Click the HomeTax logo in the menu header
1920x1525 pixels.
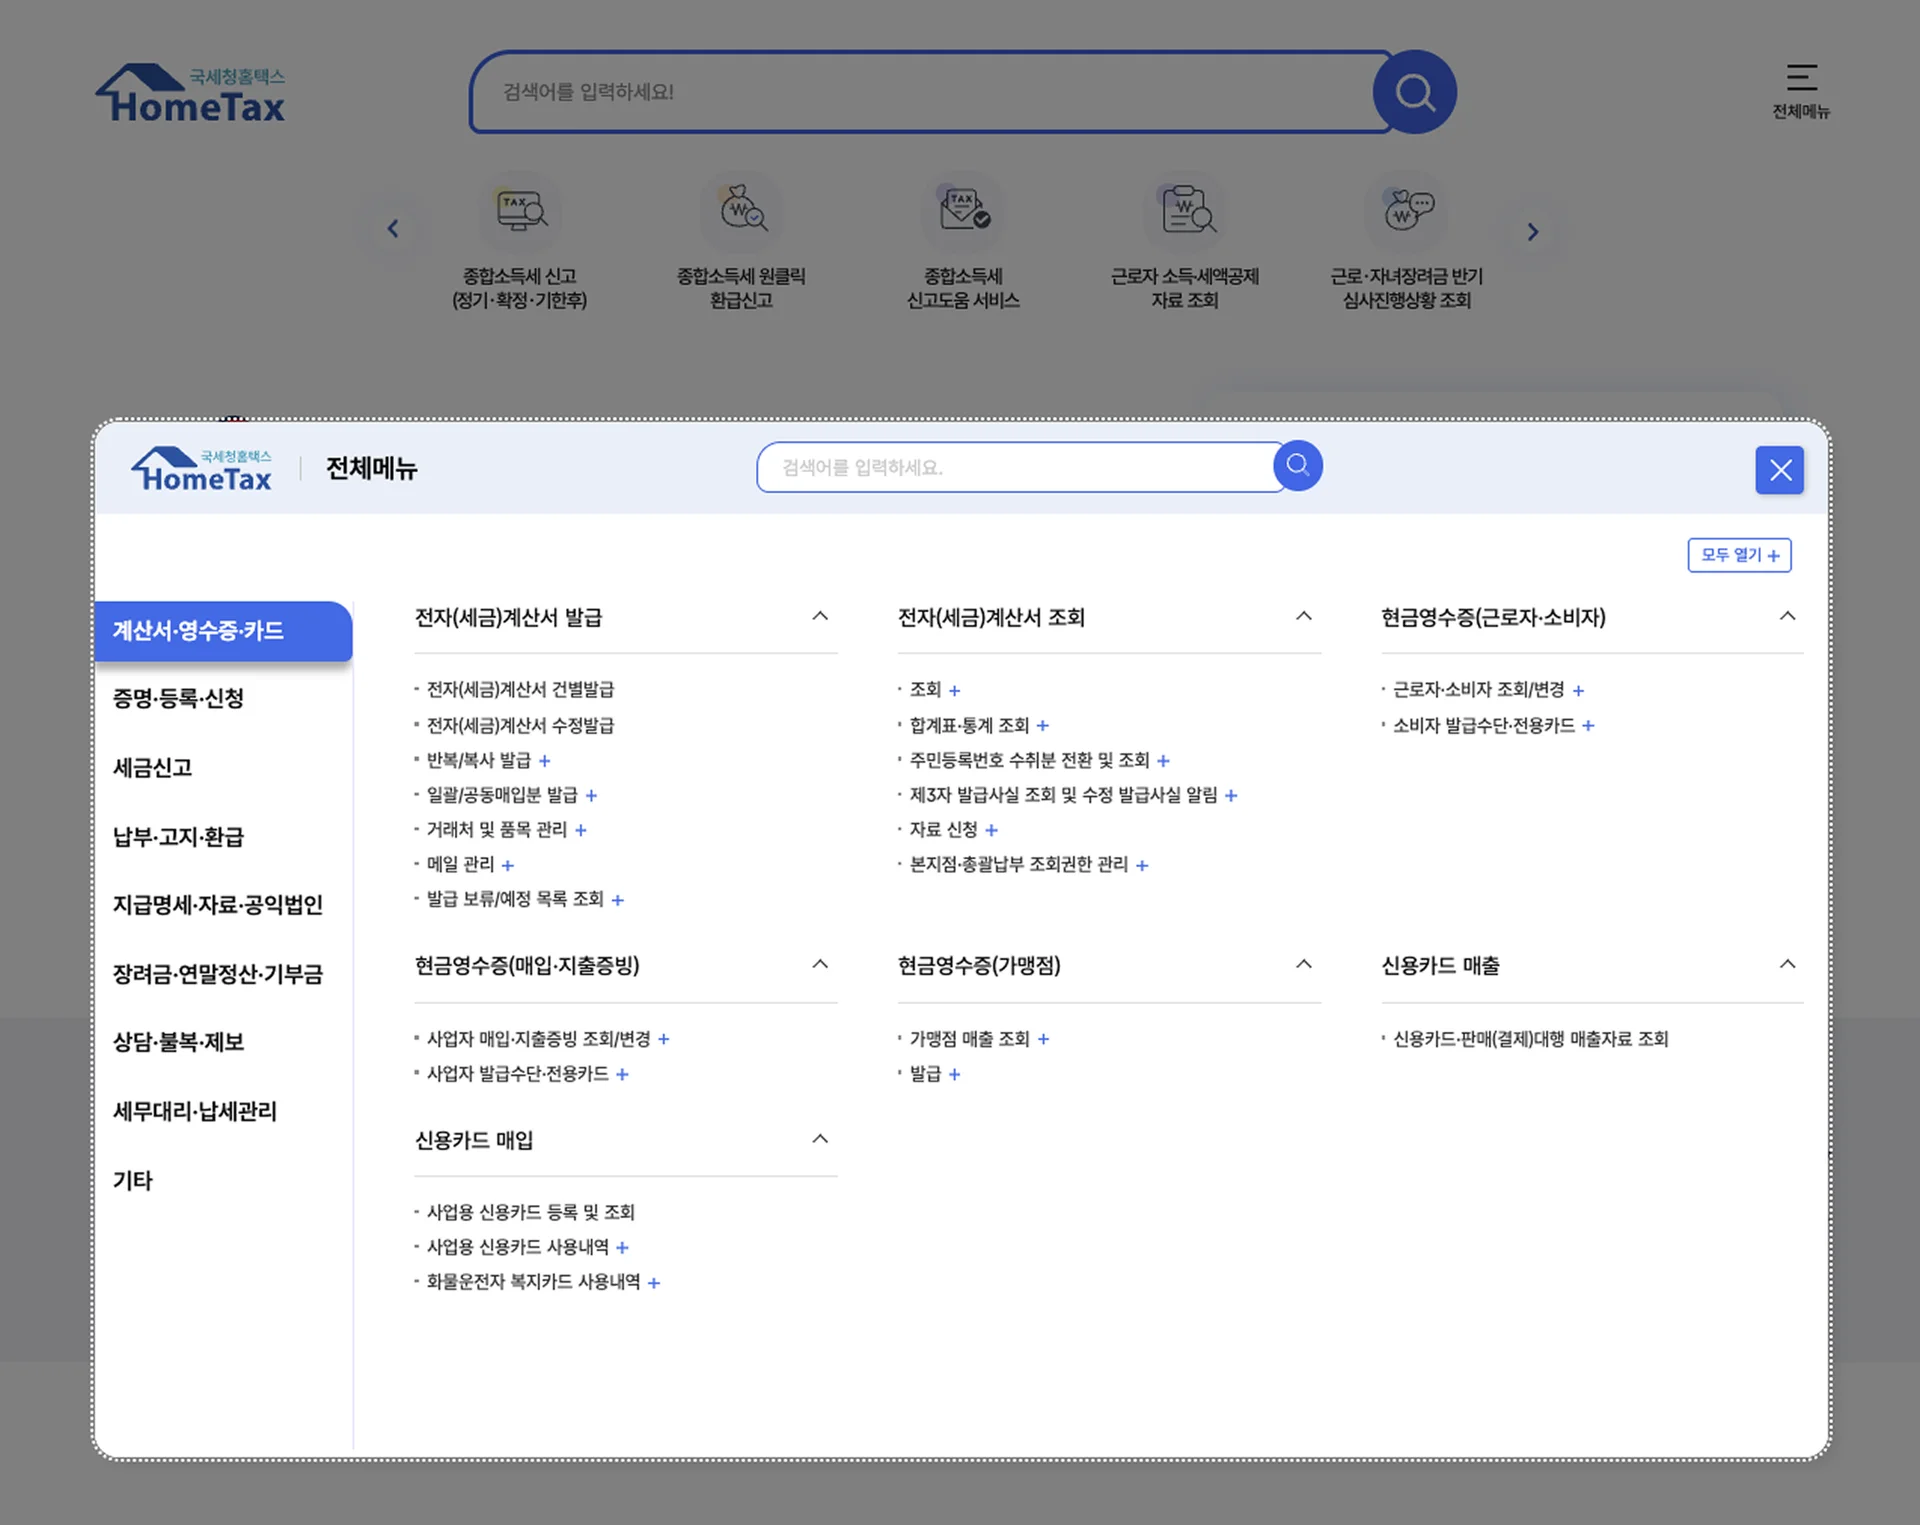pyautogui.click(x=202, y=469)
